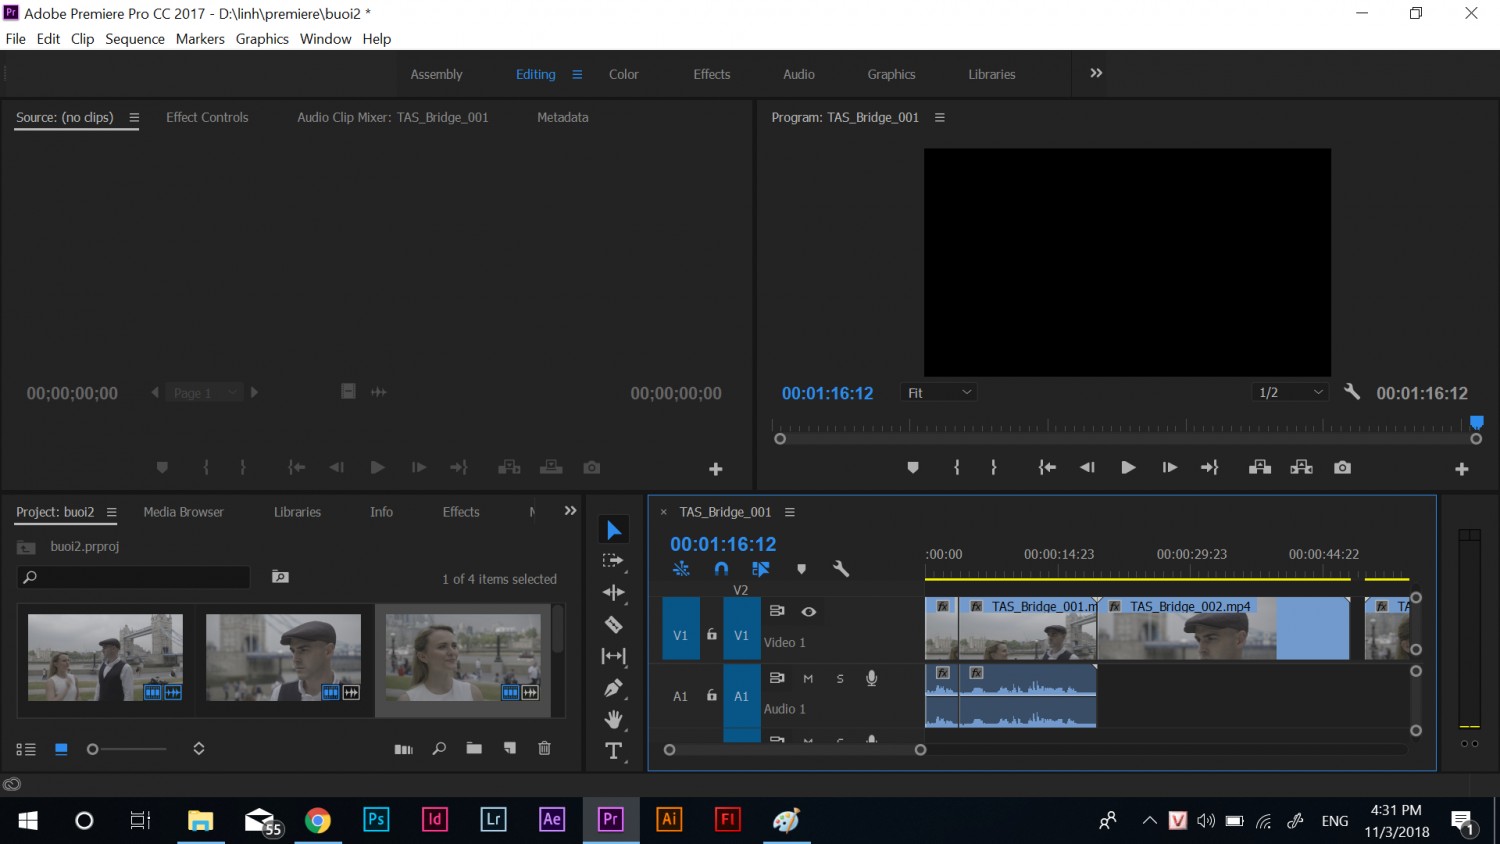Switch to the Media Browser tab
The width and height of the screenshot is (1500, 844).
(183, 511)
